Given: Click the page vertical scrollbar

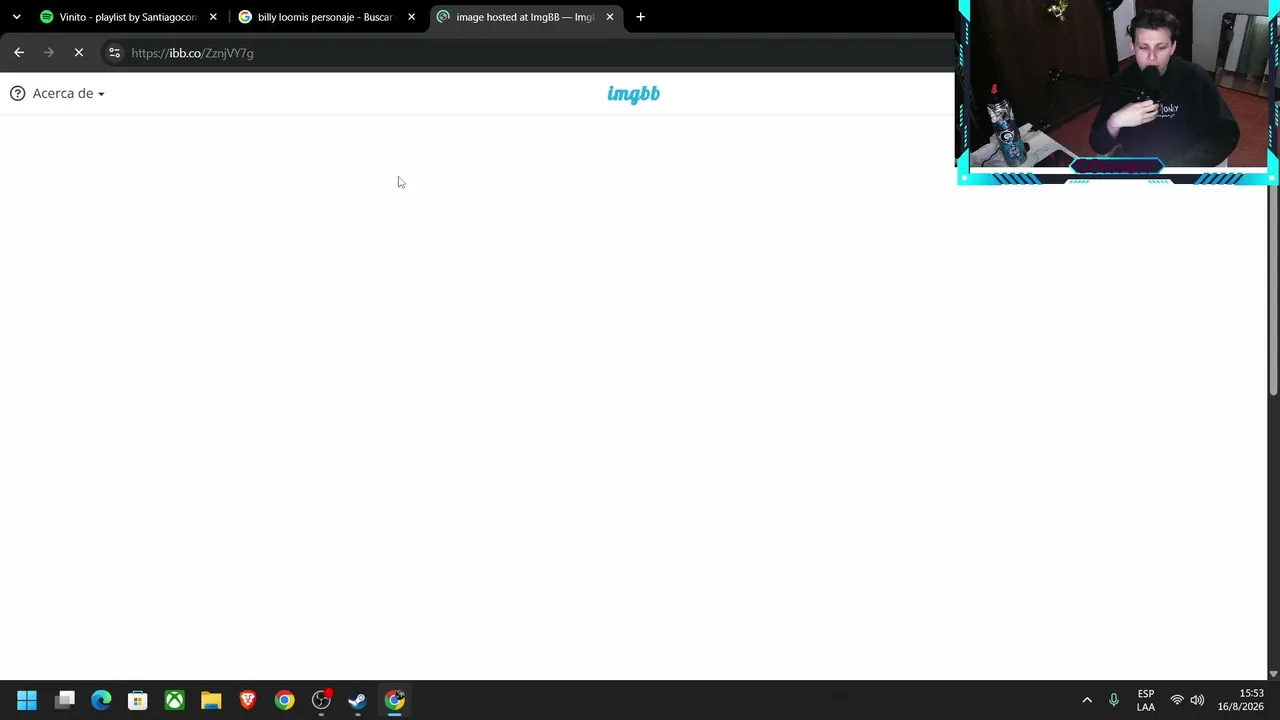Looking at the screenshot, I should click(x=1273, y=290).
